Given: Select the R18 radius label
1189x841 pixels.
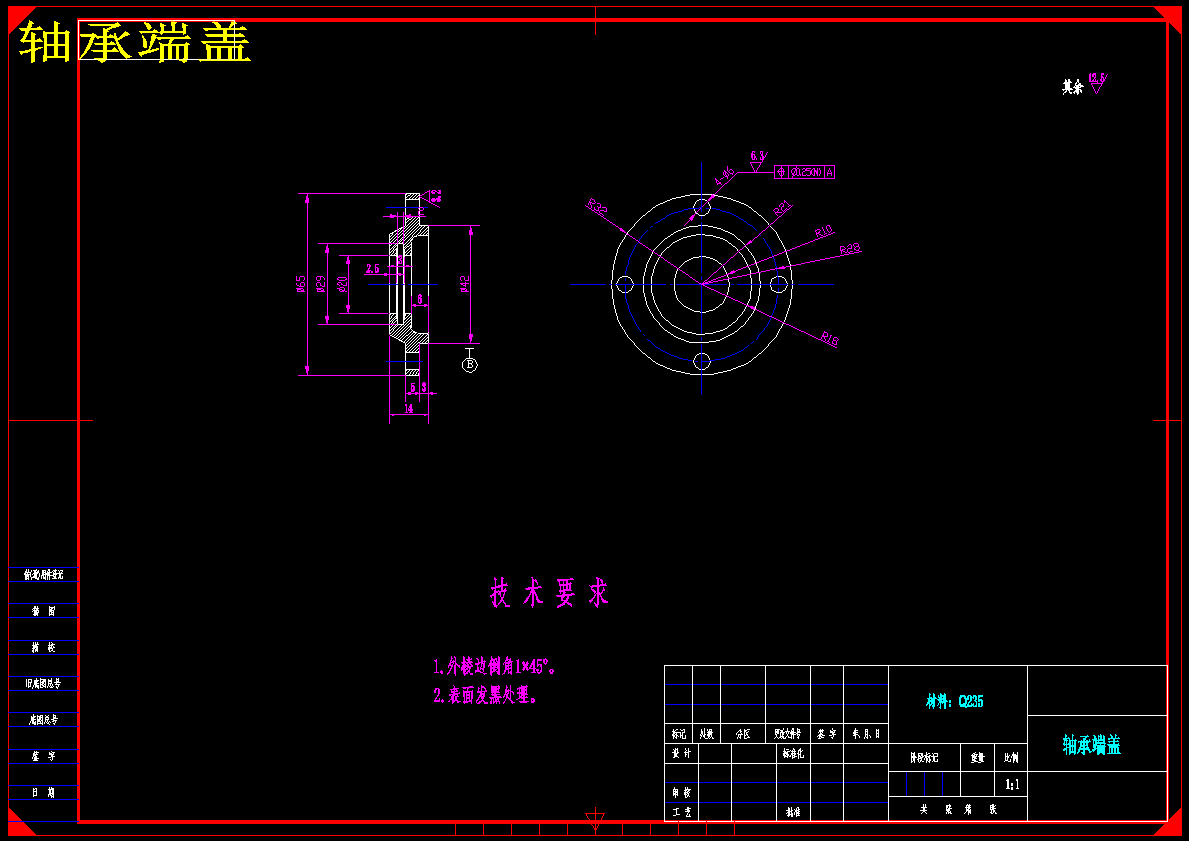Looking at the screenshot, I should [x=829, y=338].
